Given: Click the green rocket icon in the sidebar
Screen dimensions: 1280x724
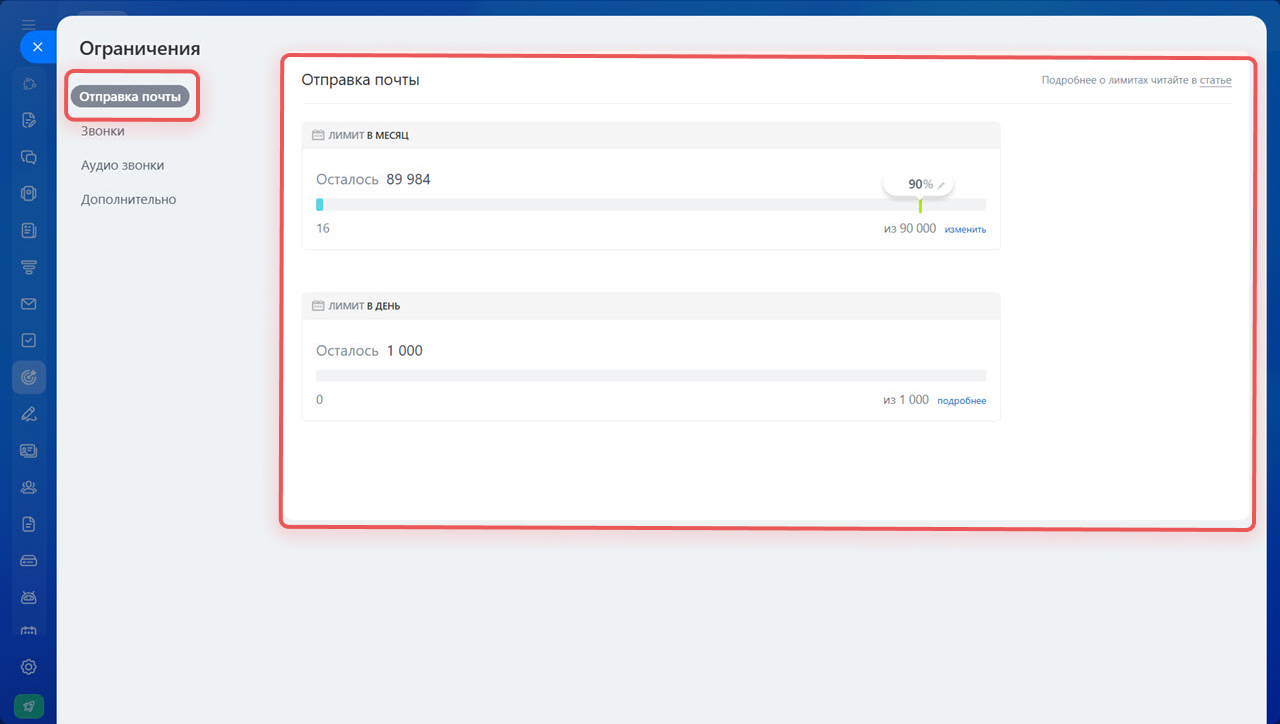Looking at the screenshot, I should (28, 706).
